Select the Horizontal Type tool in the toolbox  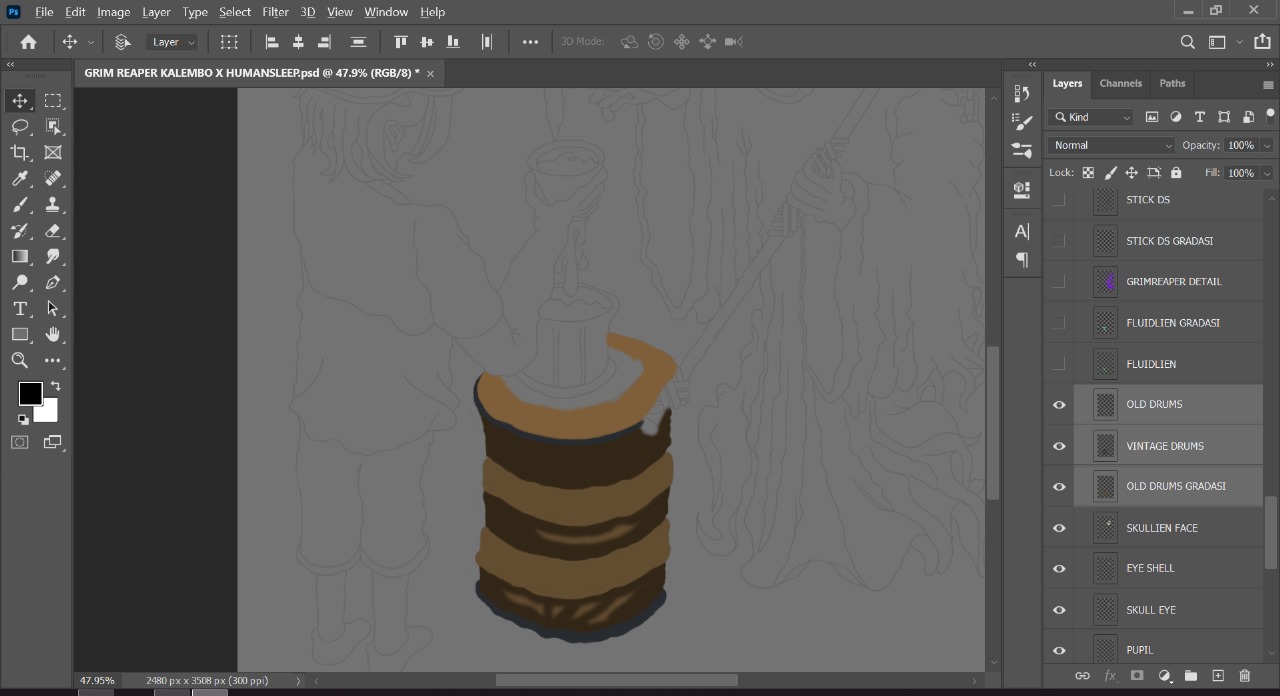[20, 309]
